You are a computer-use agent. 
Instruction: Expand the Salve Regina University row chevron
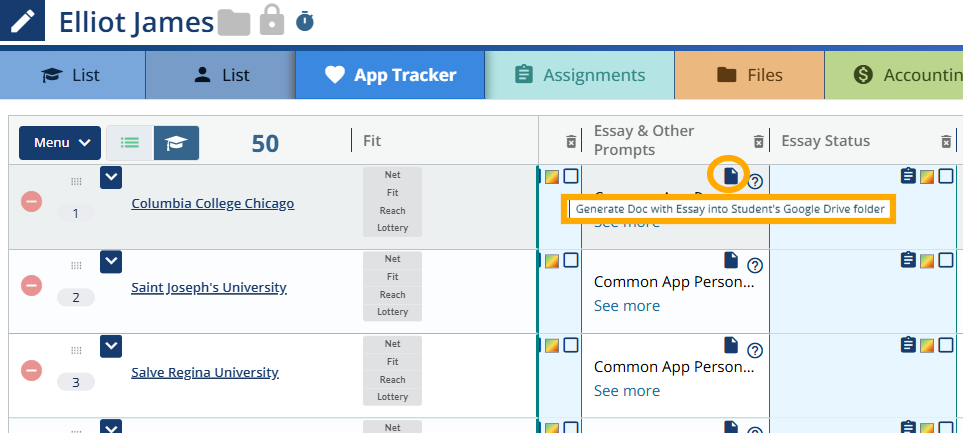pos(111,346)
